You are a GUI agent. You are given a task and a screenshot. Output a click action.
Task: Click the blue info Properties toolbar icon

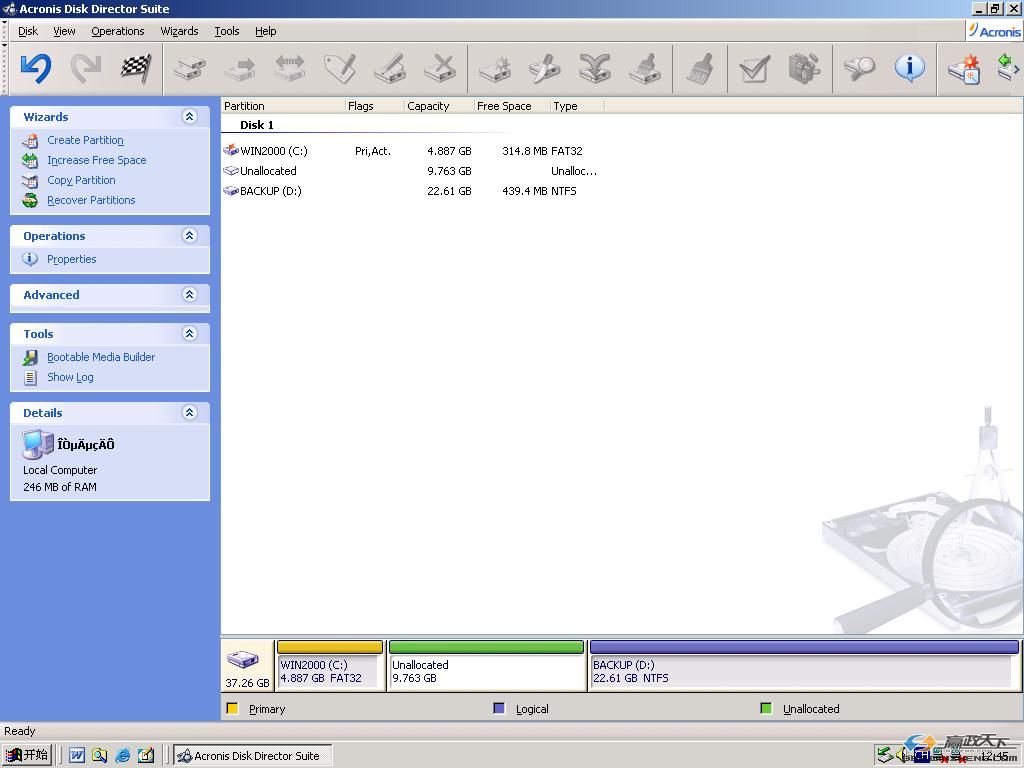click(909, 68)
